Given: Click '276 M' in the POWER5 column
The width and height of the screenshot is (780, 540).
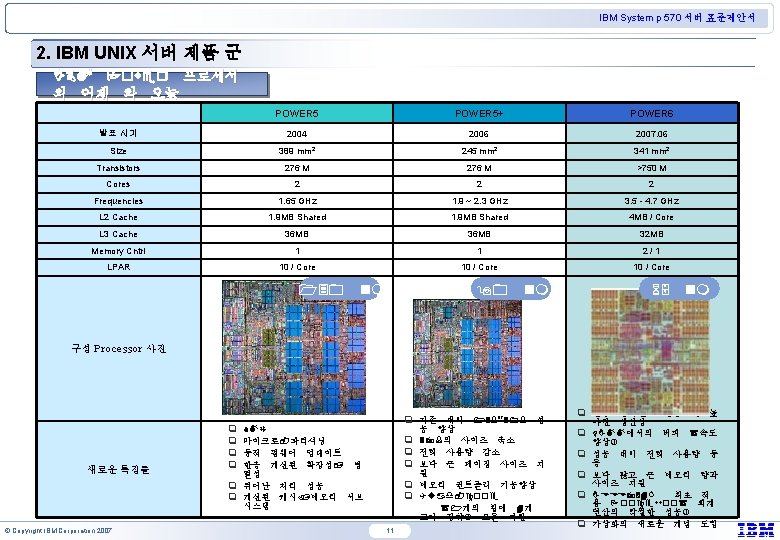Looking at the screenshot, I should point(297,168).
